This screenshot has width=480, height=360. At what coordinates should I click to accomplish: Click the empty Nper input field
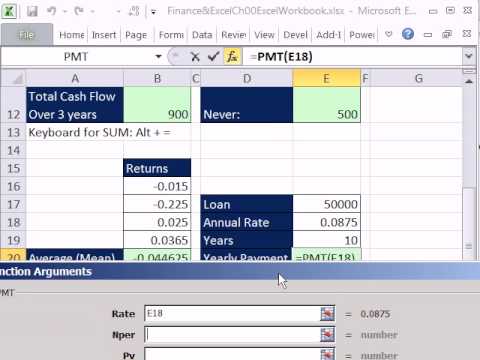232,335
